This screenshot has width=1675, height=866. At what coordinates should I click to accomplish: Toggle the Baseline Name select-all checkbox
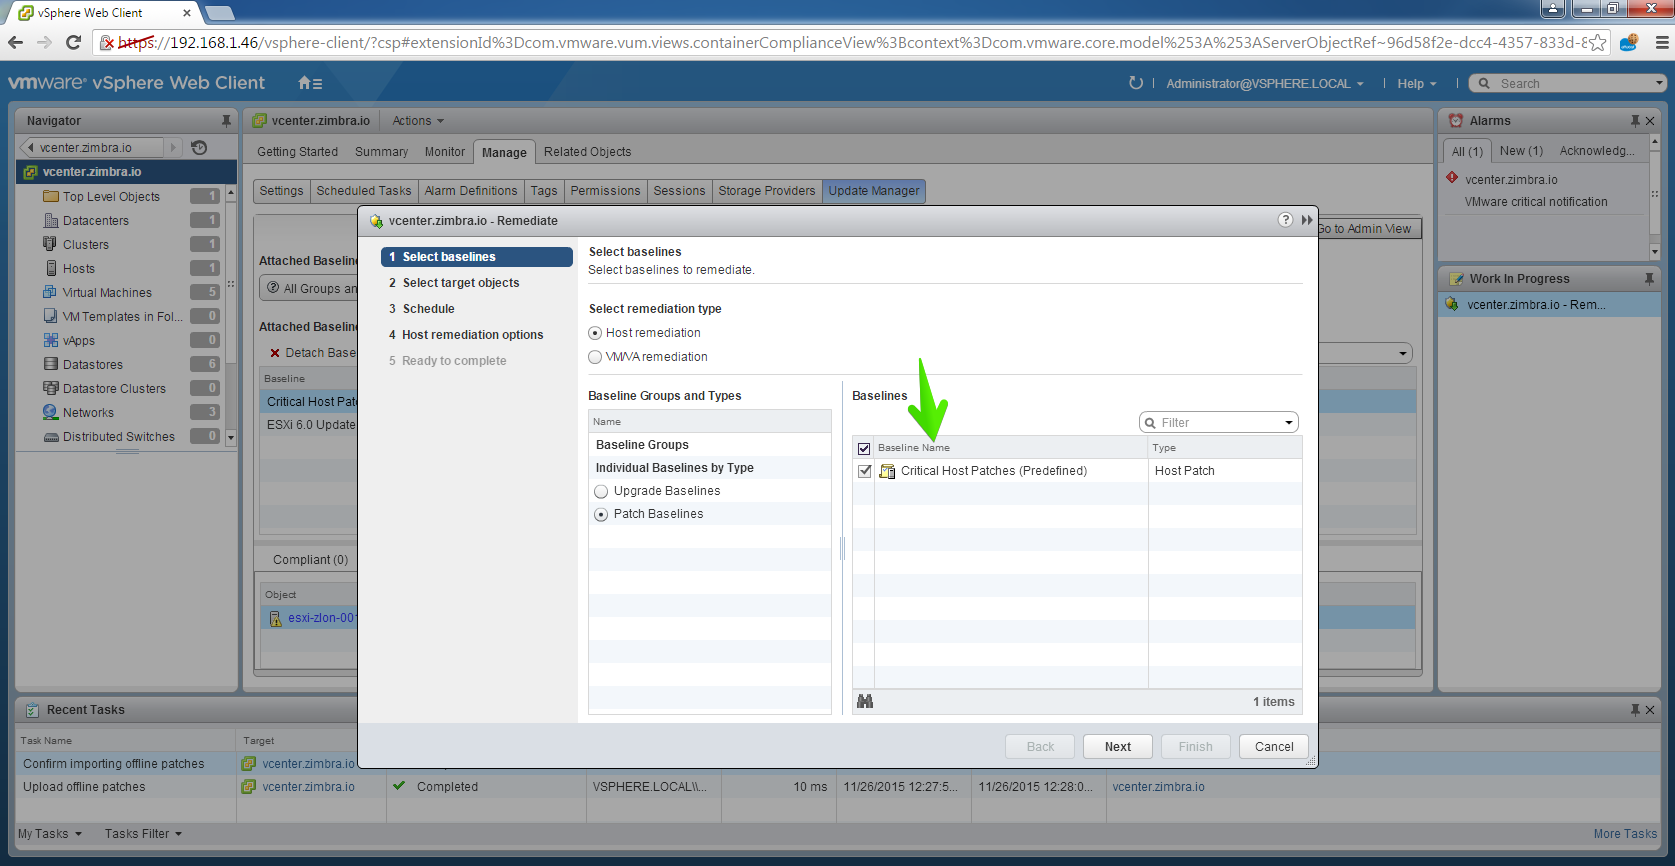pos(864,448)
